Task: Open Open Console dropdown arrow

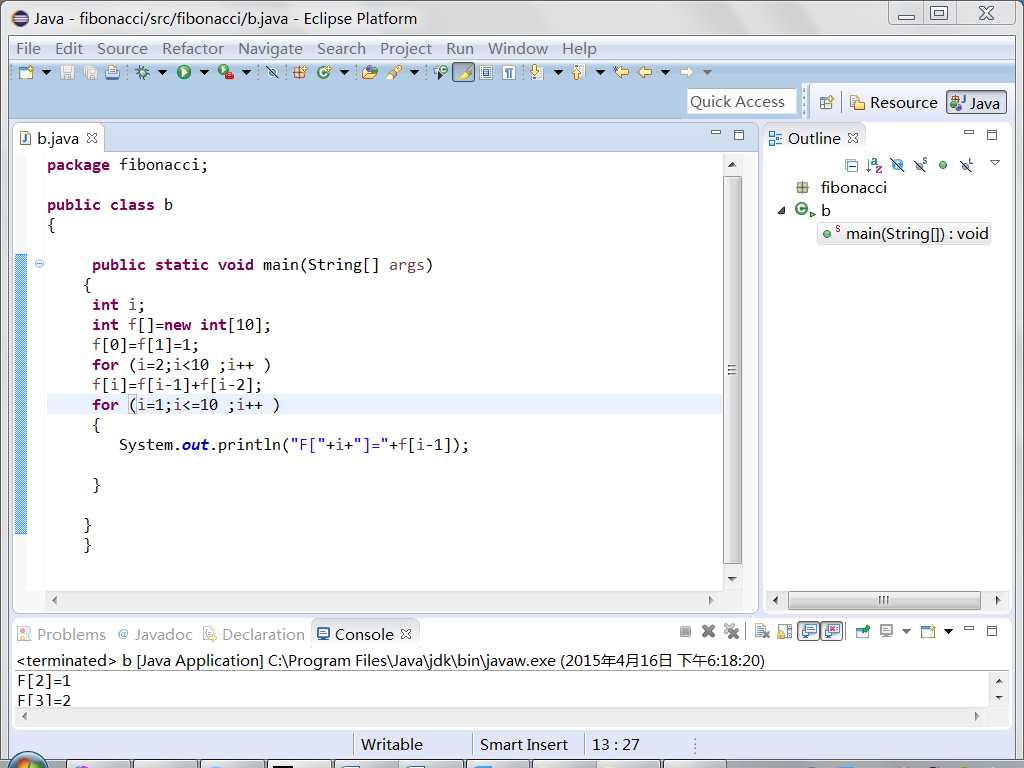Action: pos(948,632)
